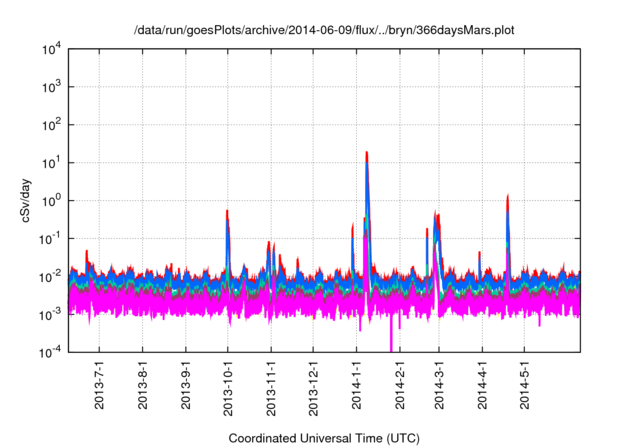This screenshot has height=448, width=640.
Task: Click the 10^4 y-axis tick label
Action: [50, 49]
